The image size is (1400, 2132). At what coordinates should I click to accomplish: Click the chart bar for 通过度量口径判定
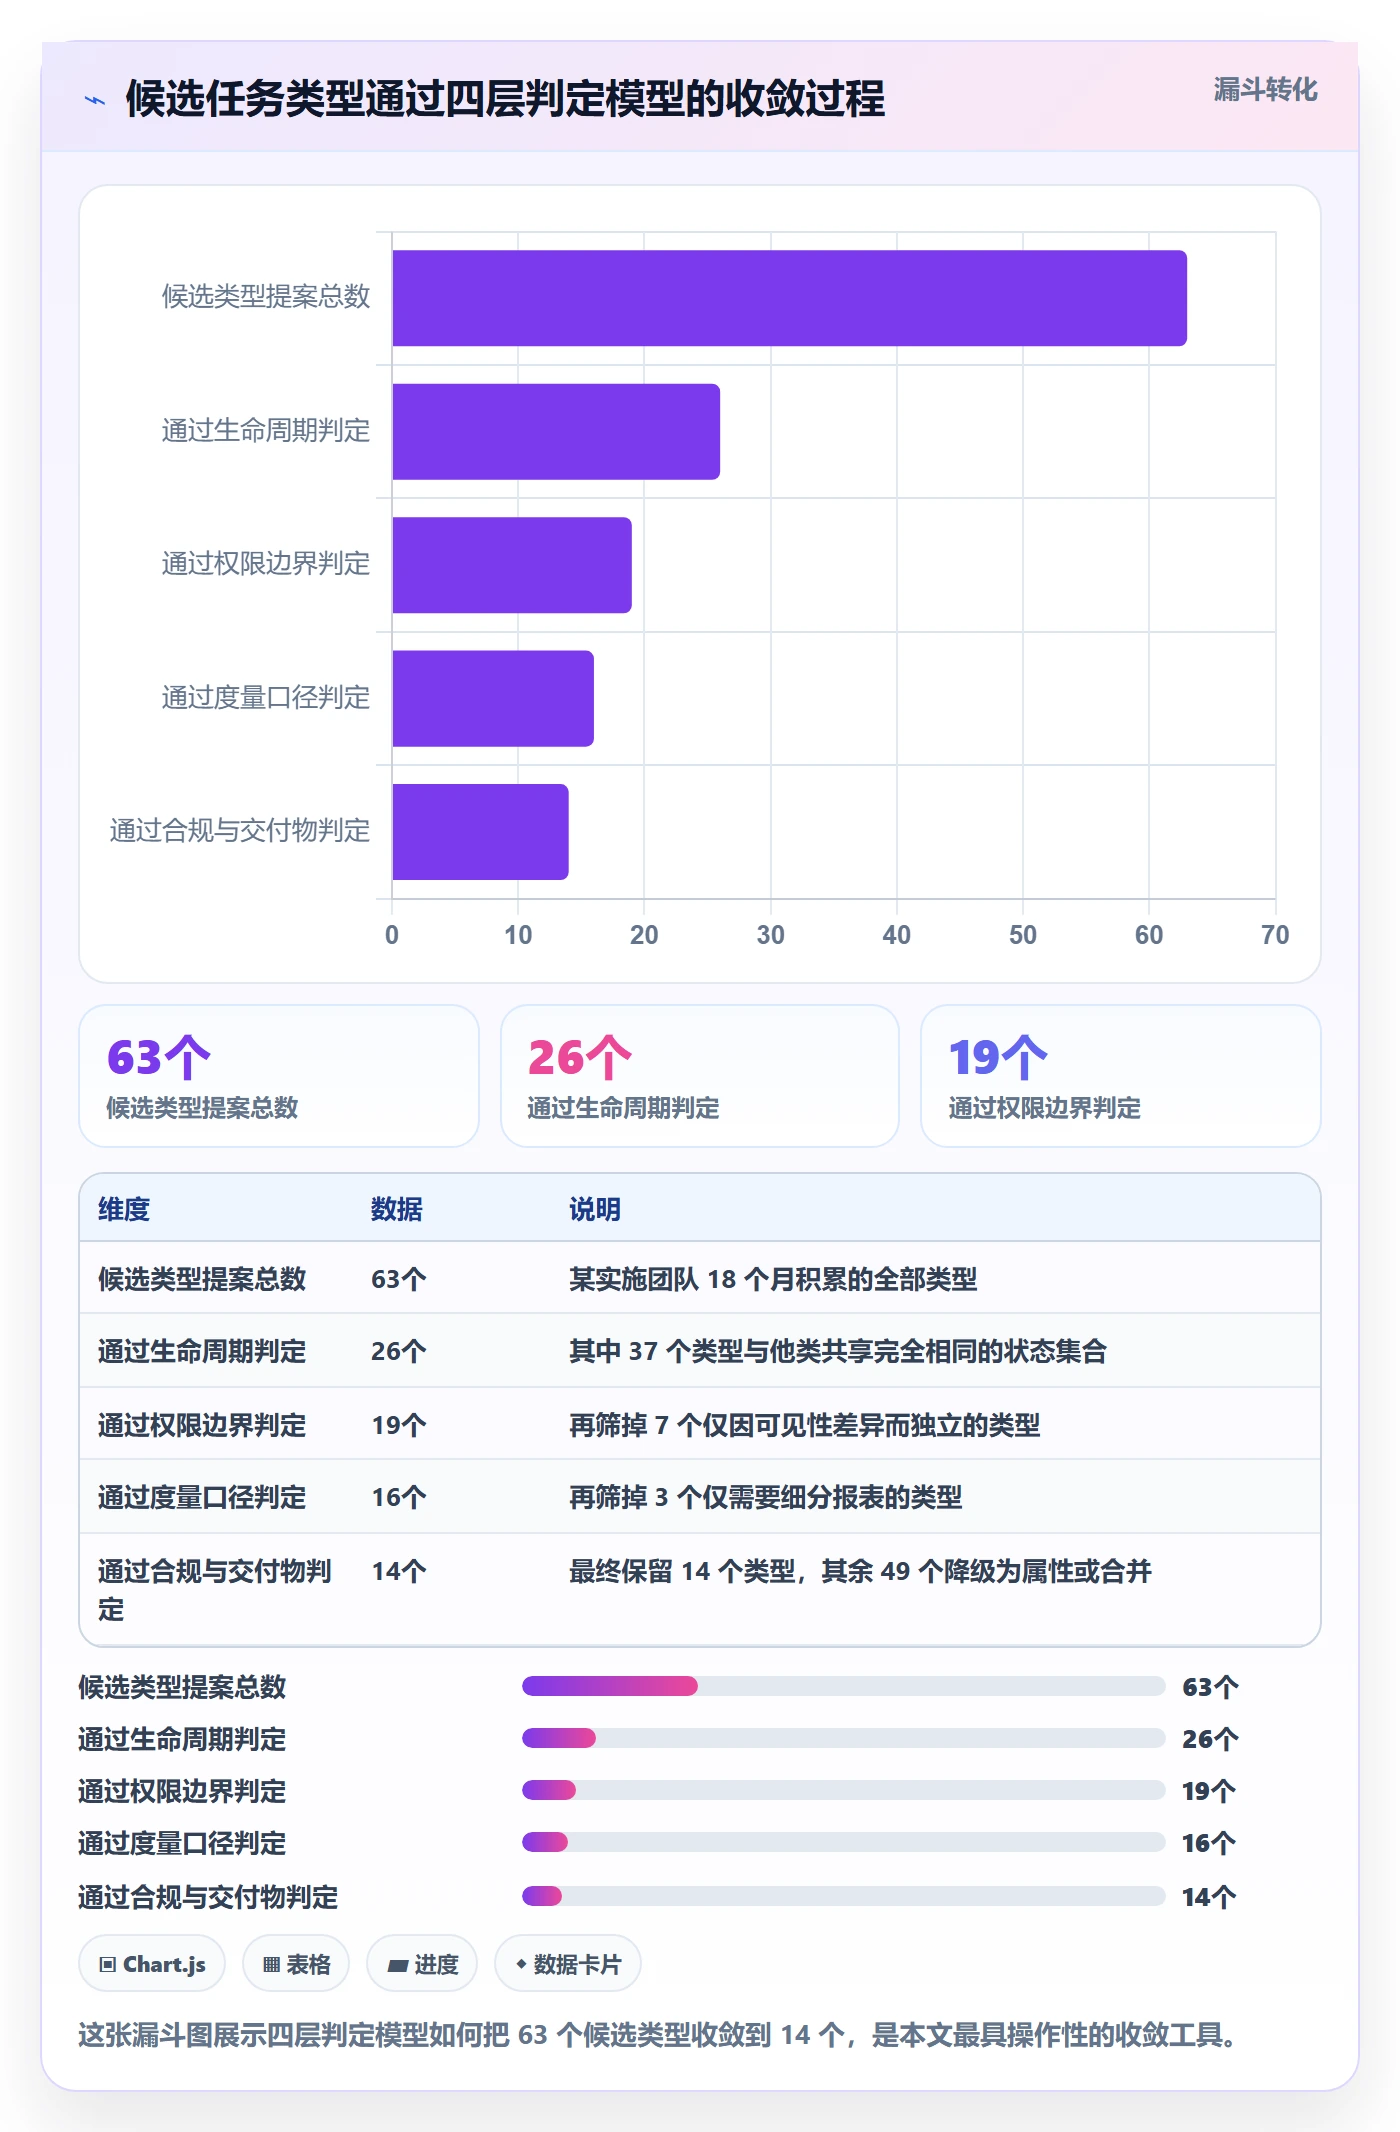(493, 699)
